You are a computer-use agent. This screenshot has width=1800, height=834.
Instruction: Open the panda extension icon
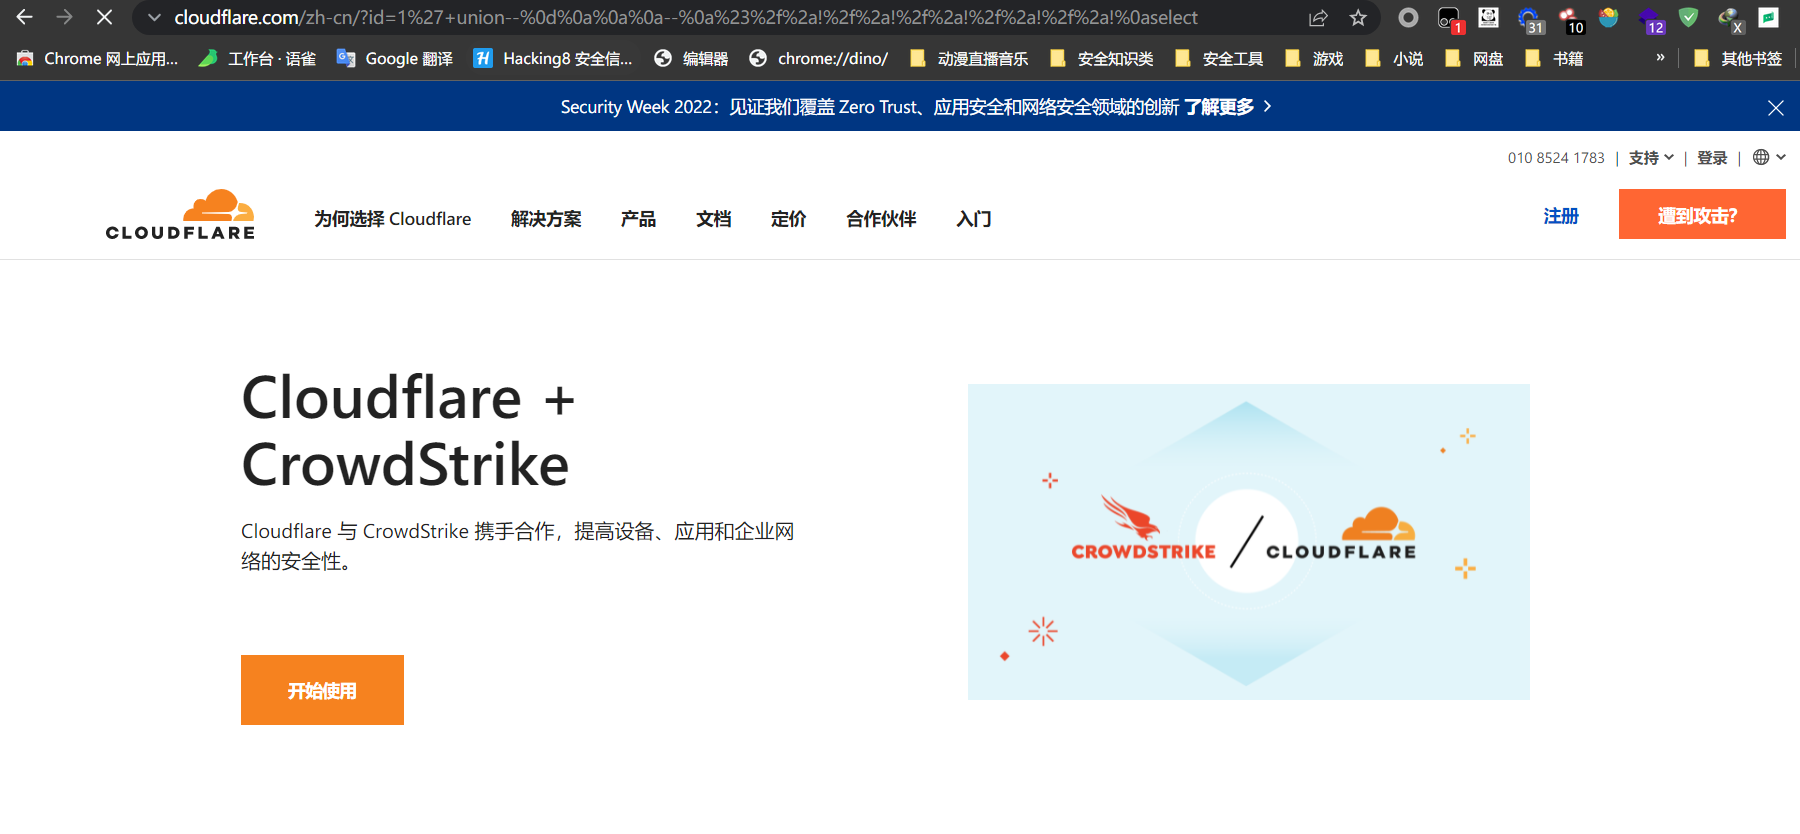(1488, 17)
